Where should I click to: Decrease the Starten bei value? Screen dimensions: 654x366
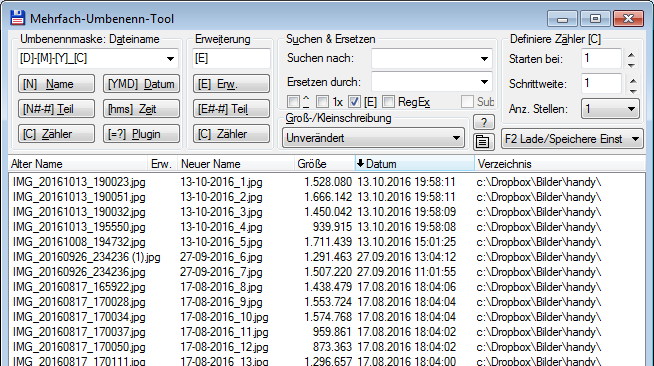[631, 65]
